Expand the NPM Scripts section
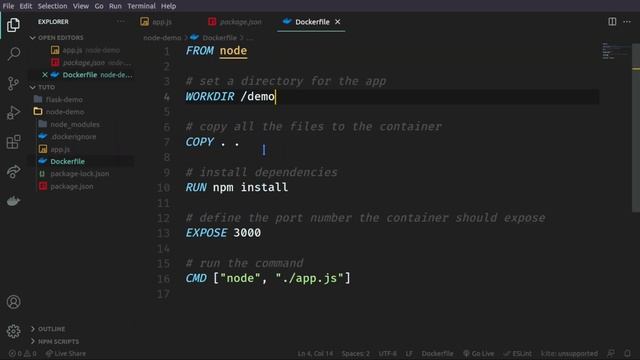 pos(55,341)
